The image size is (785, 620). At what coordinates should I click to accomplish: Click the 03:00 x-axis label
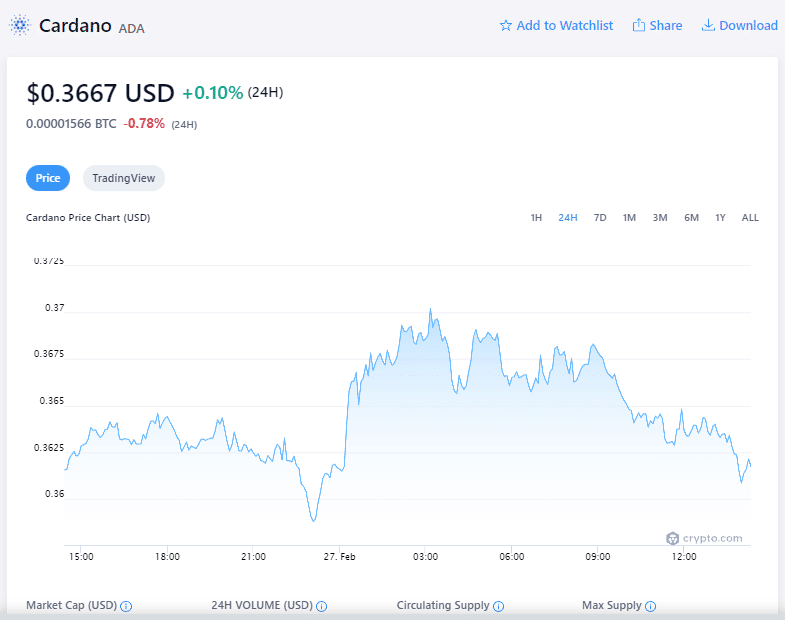(x=426, y=556)
